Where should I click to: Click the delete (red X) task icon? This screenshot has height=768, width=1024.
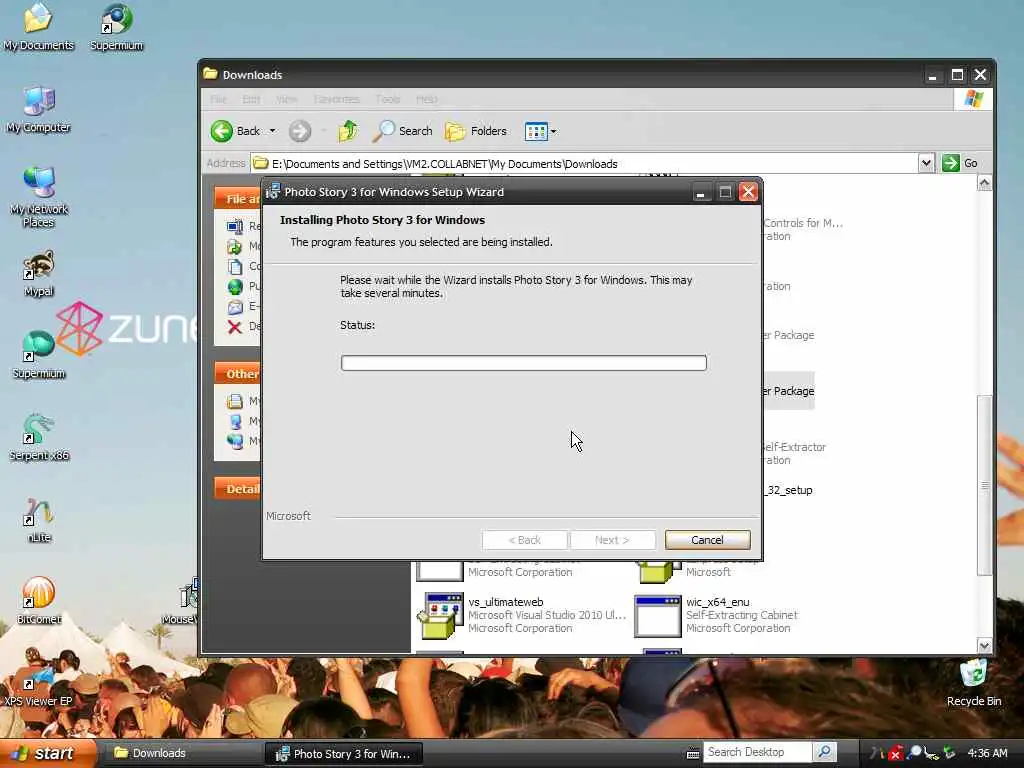pyautogui.click(x=234, y=327)
